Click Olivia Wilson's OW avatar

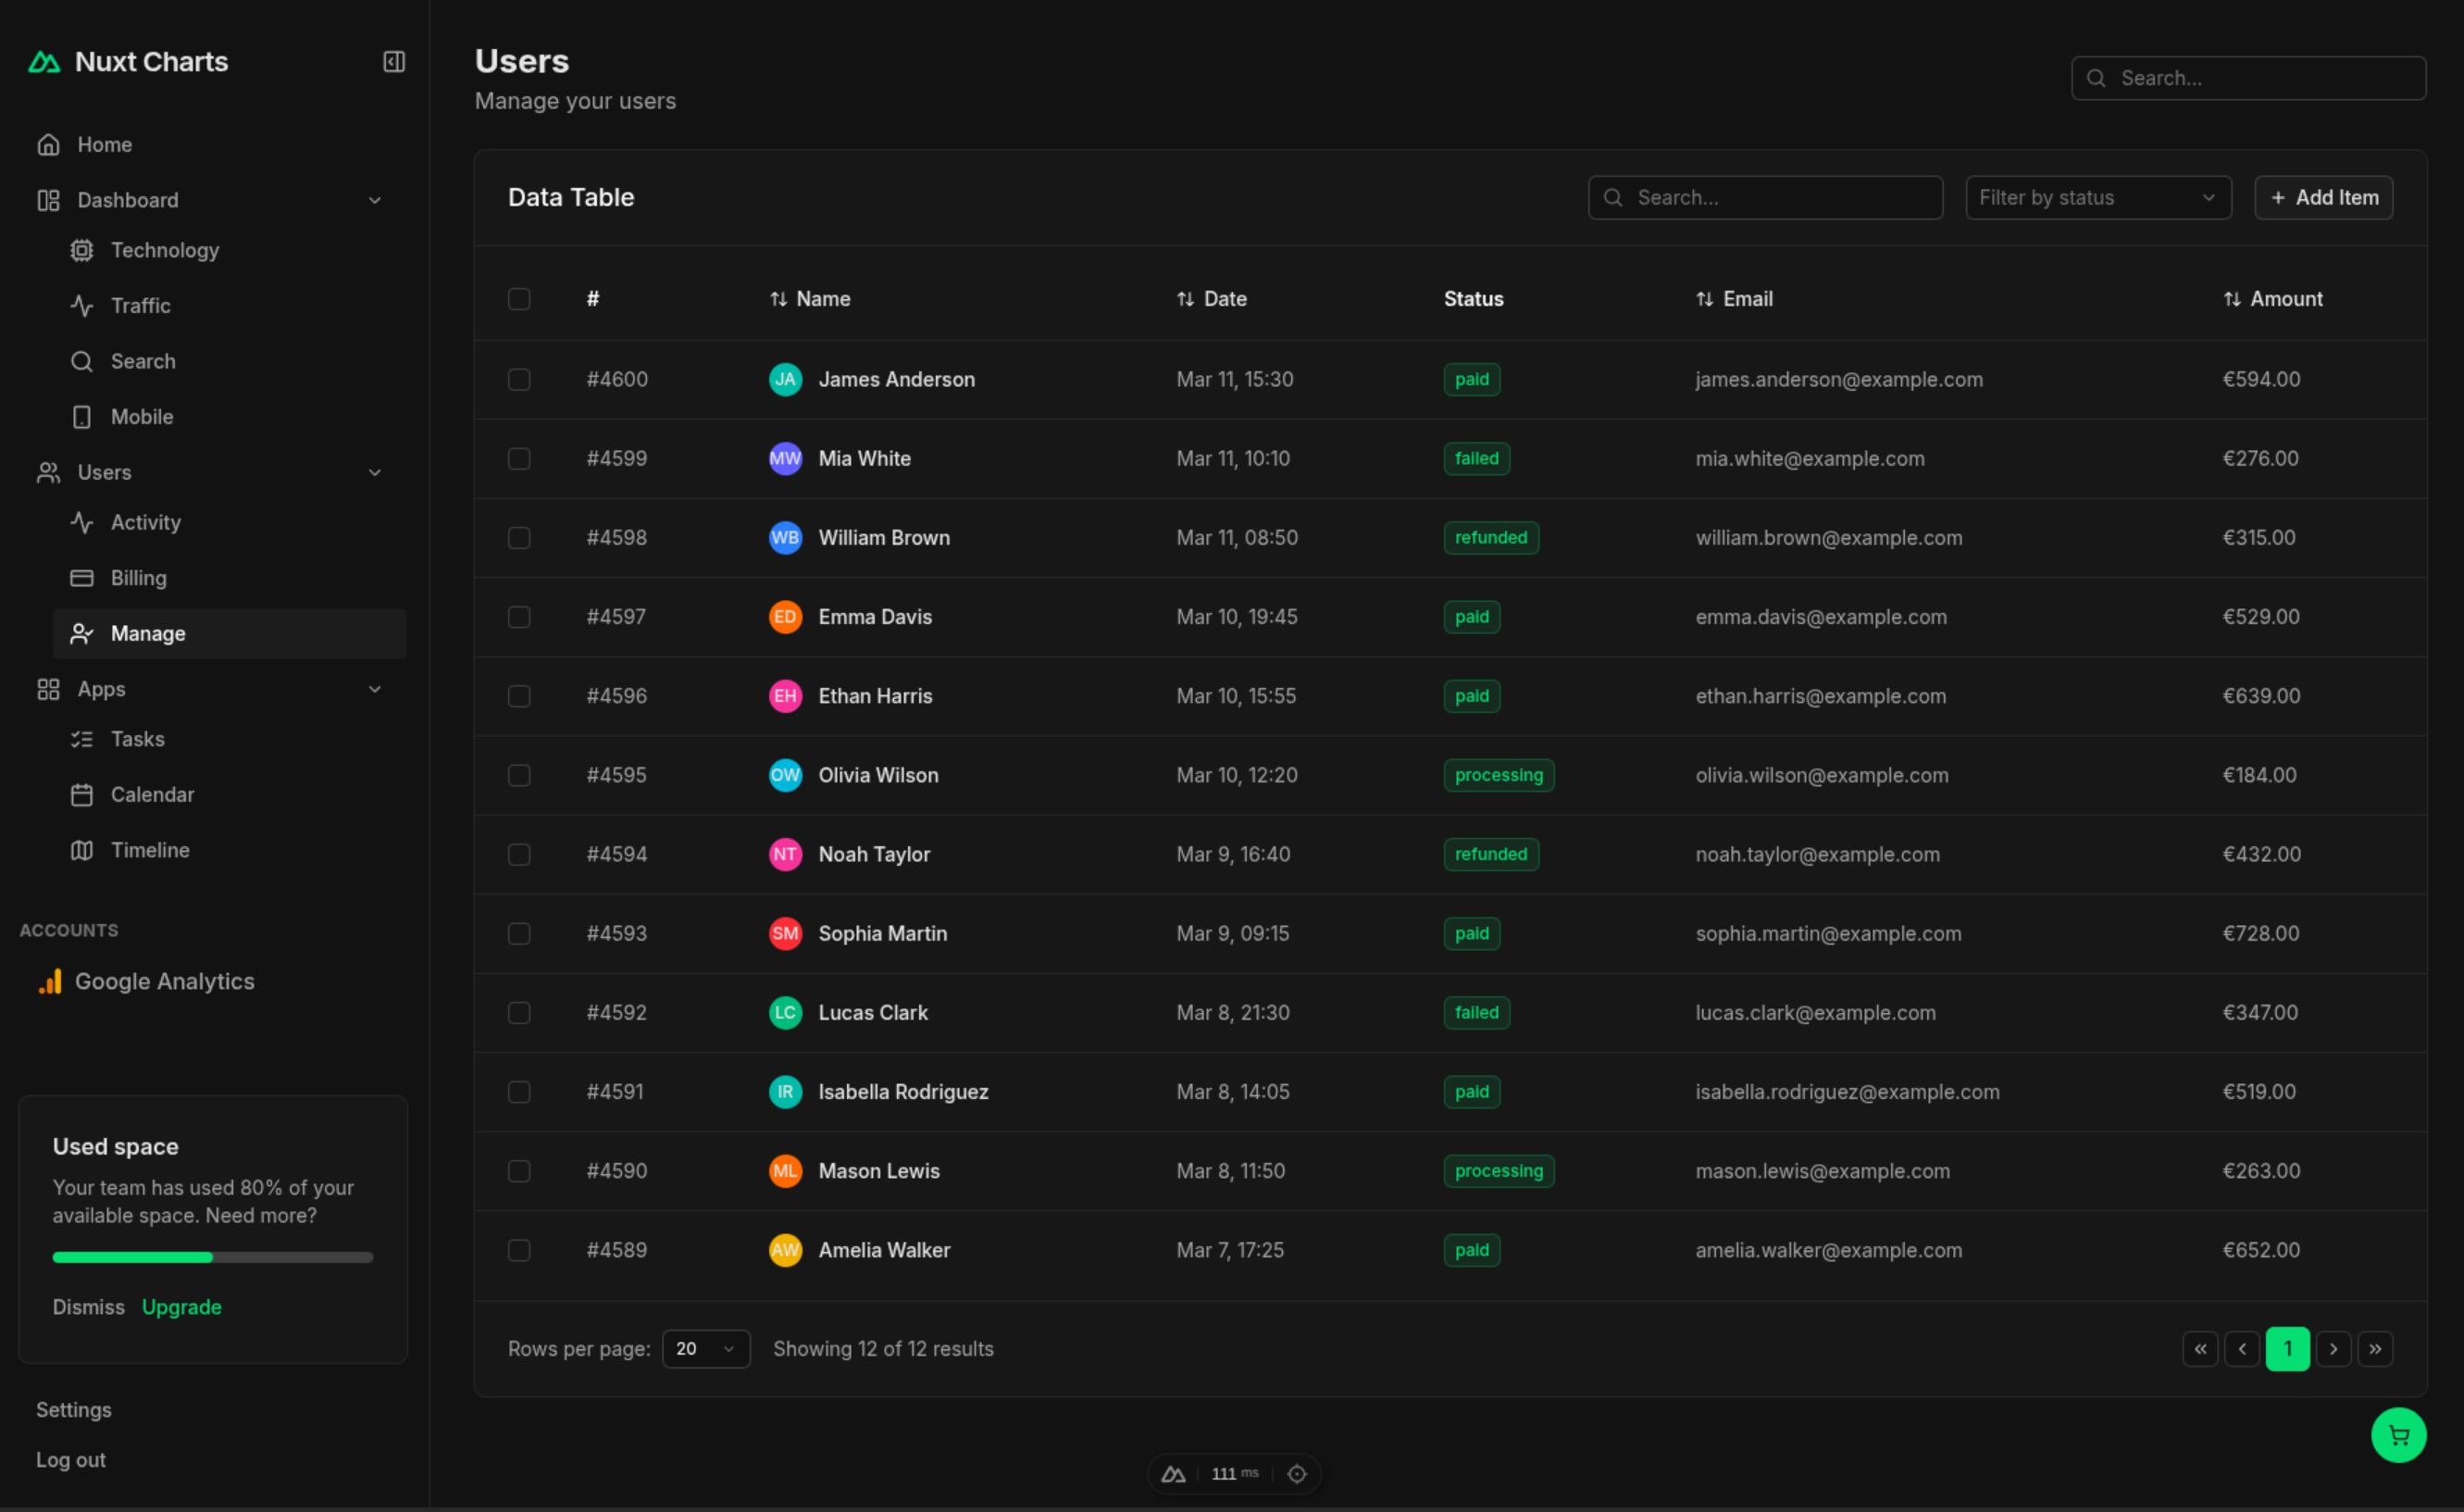point(785,775)
